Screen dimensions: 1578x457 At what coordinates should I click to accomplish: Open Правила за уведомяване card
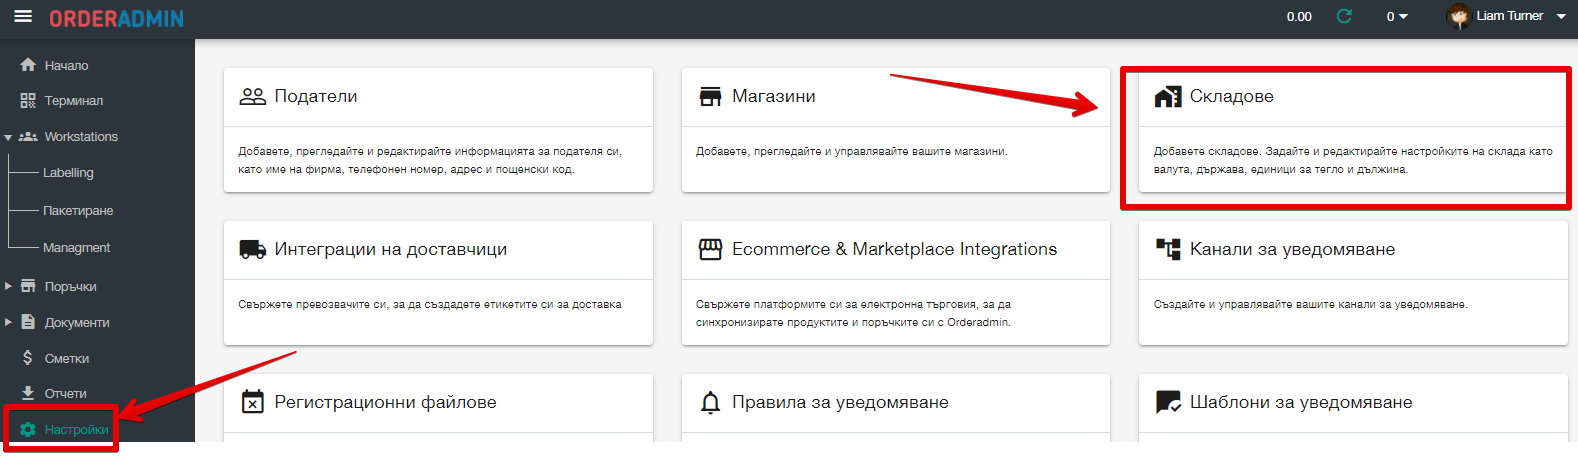click(896, 408)
